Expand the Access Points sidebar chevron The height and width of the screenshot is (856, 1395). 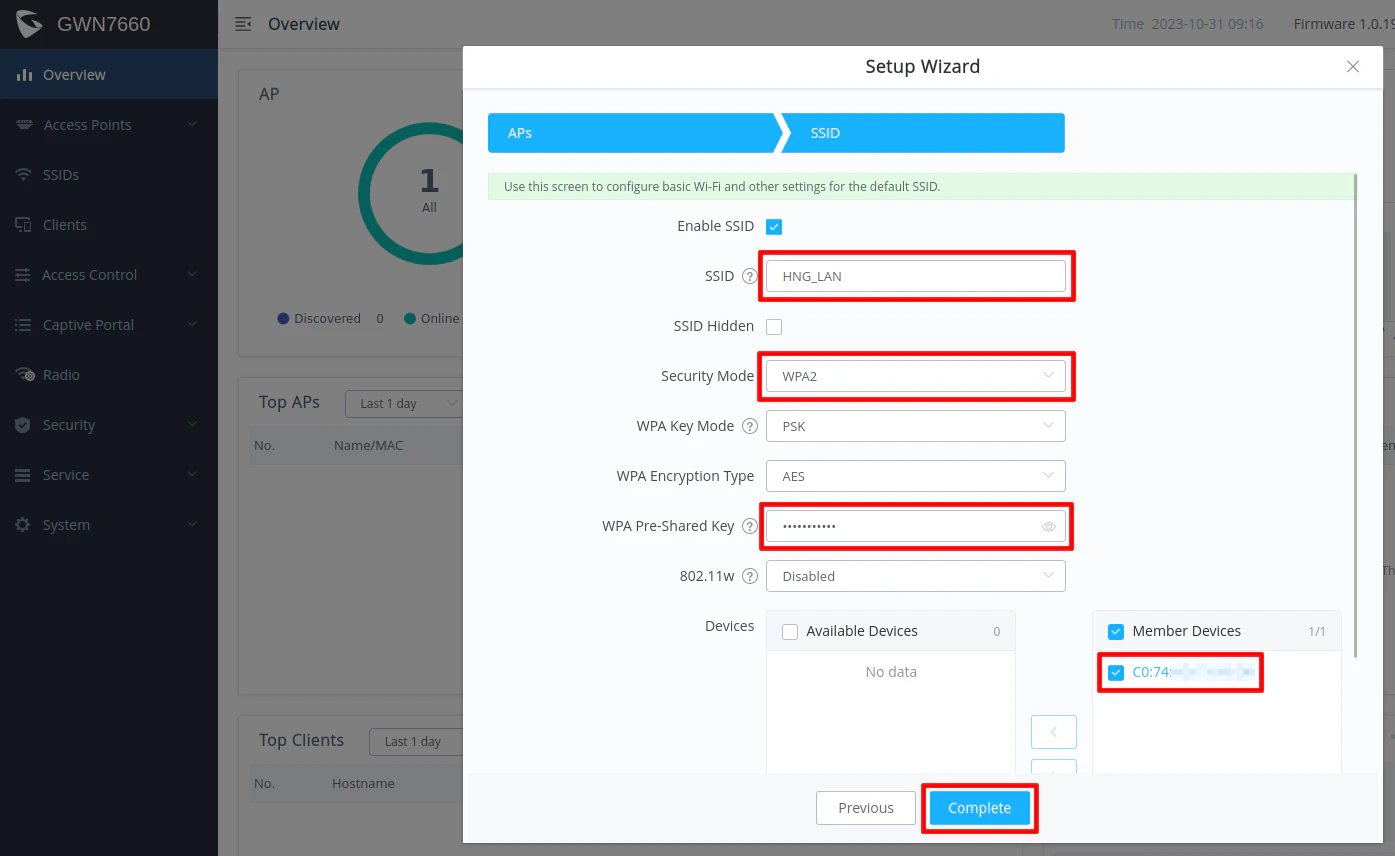[x=192, y=125]
